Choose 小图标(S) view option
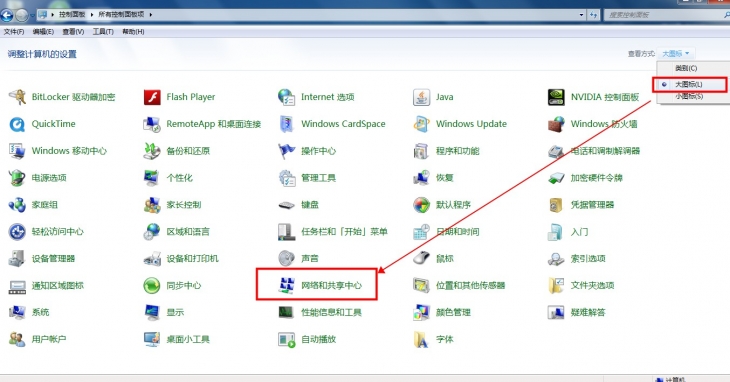The height and width of the screenshot is (382, 730). coord(689,96)
